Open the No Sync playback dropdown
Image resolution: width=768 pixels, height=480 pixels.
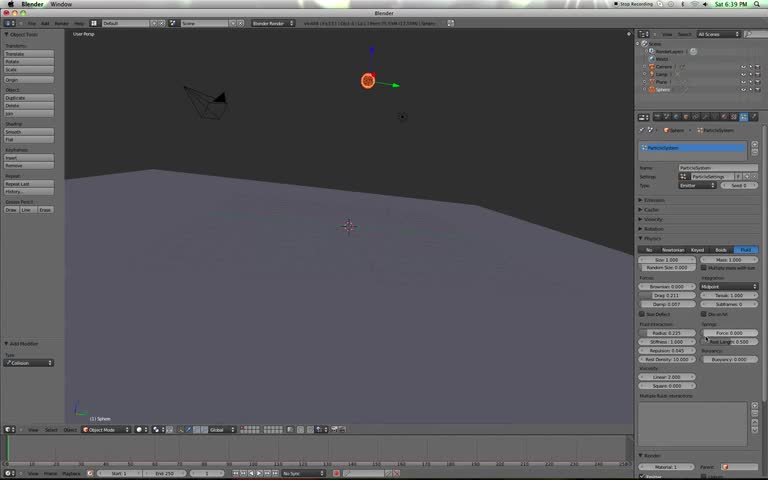point(303,473)
